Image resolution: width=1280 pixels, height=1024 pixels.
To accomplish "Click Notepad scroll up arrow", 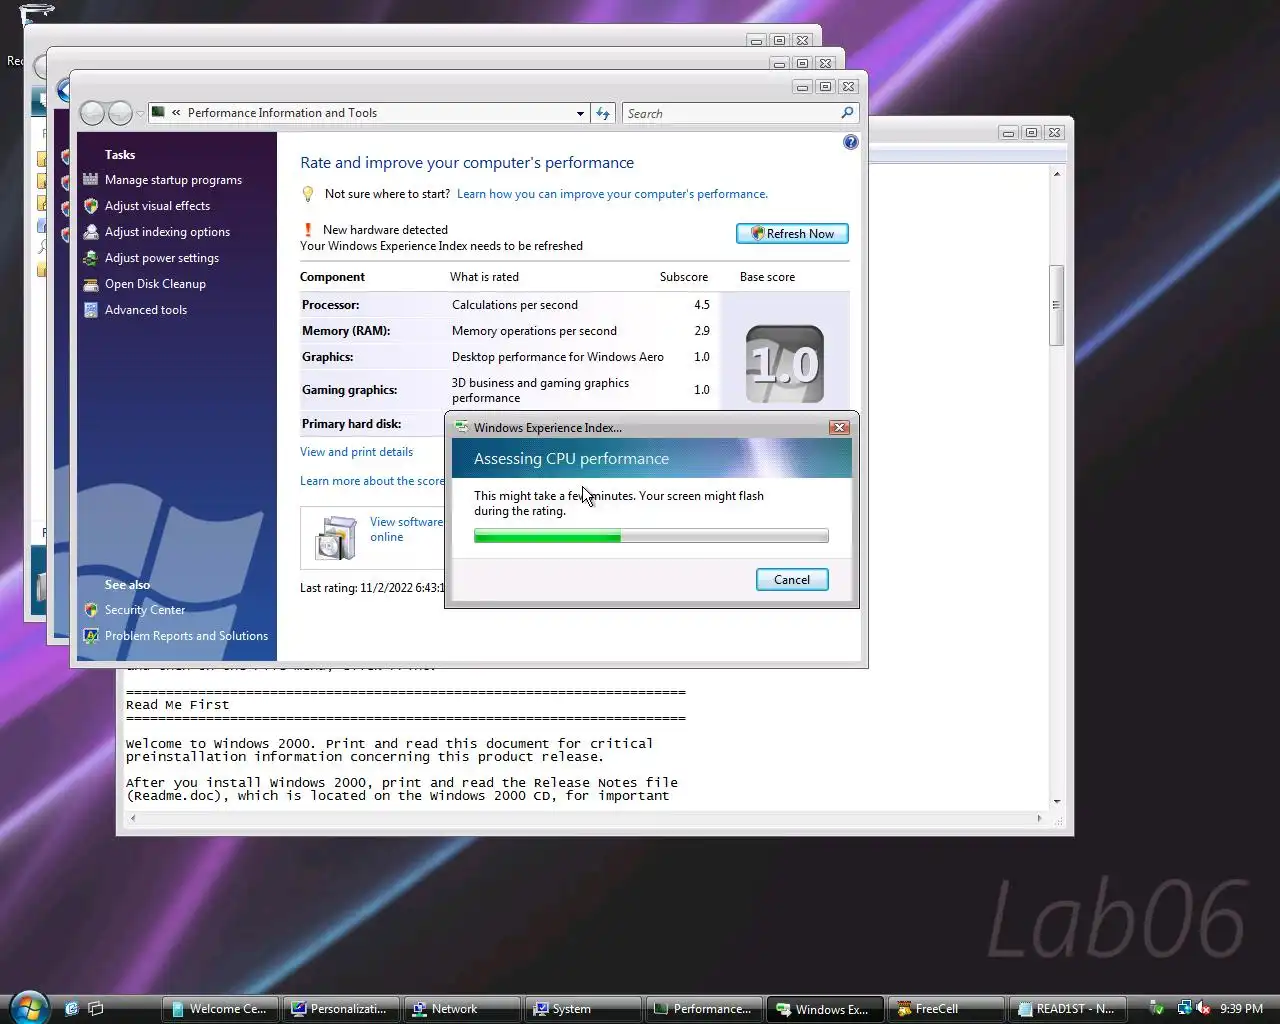I will [1056, 174].
